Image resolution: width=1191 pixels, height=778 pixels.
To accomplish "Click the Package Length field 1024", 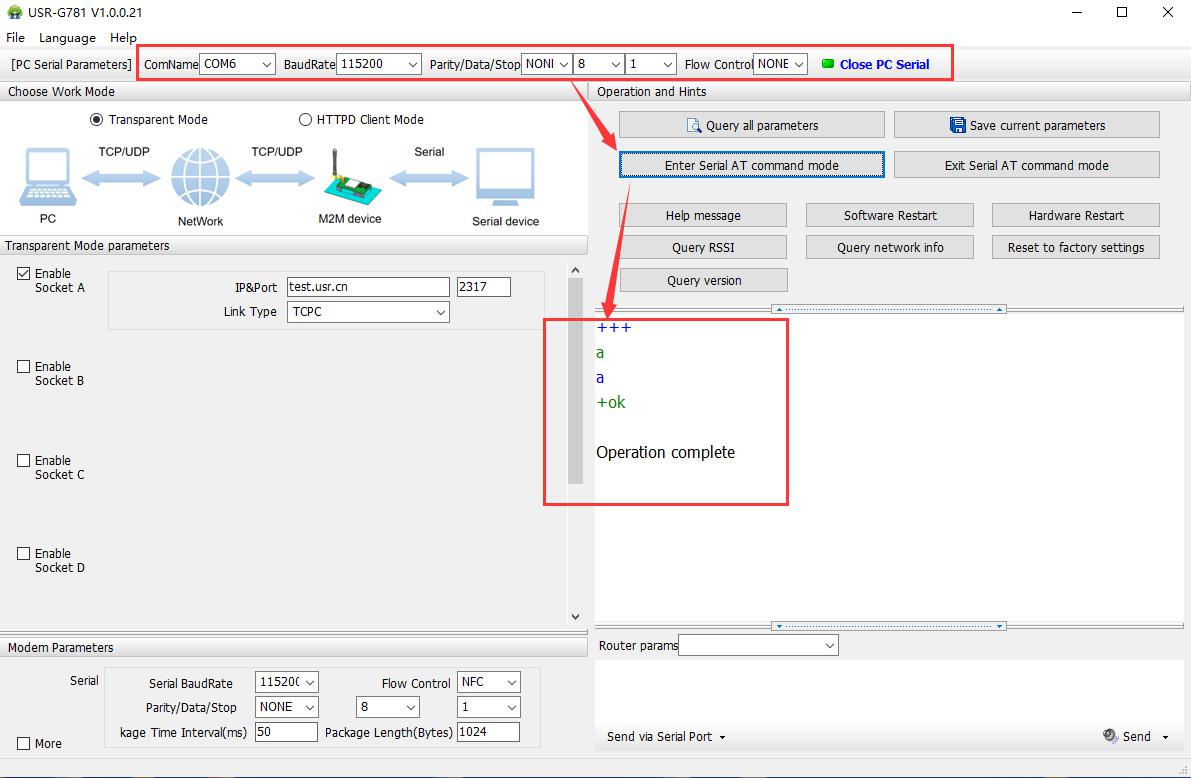I will pyautogui.click(x=488, y=732).
